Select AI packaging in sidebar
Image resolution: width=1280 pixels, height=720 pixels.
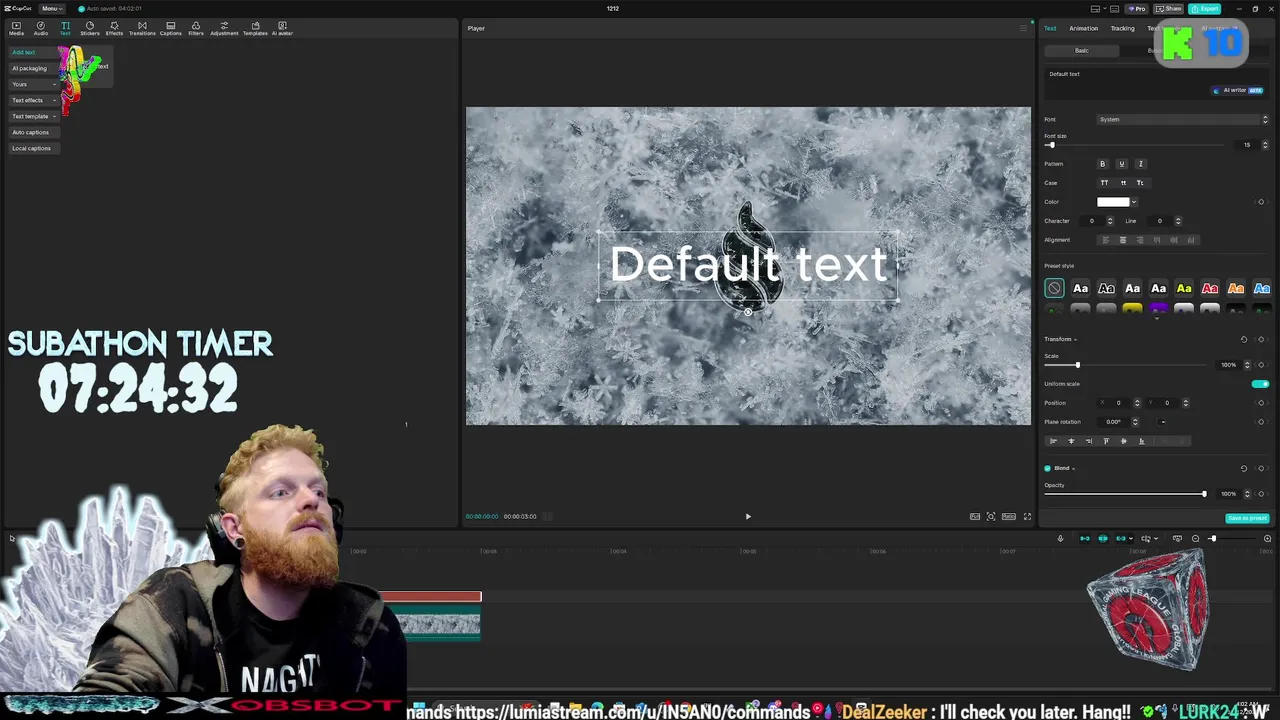(34, 68)
